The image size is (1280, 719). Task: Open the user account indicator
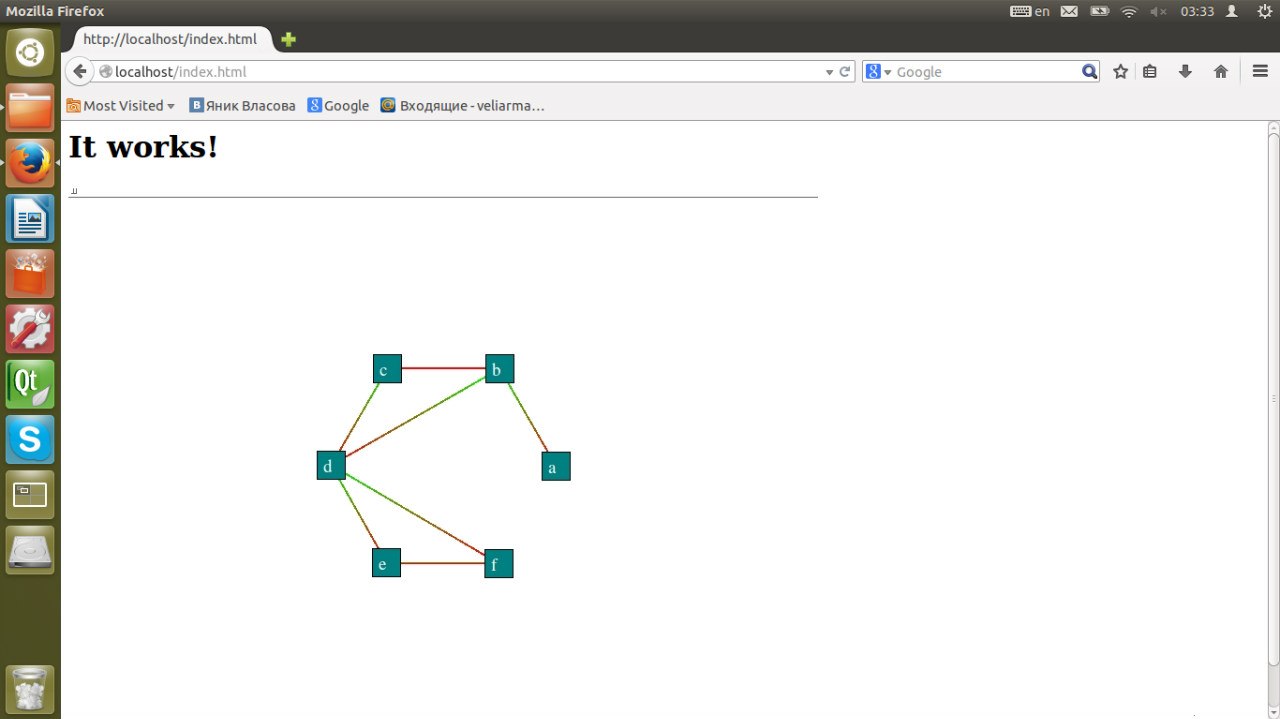pyautogui.click(x=1232, y=11)
